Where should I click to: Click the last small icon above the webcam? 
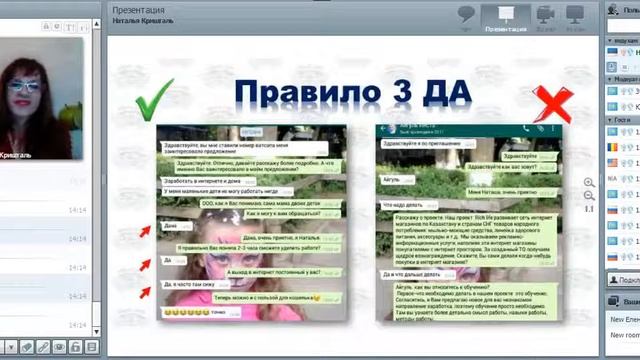[x=83, y=27]
